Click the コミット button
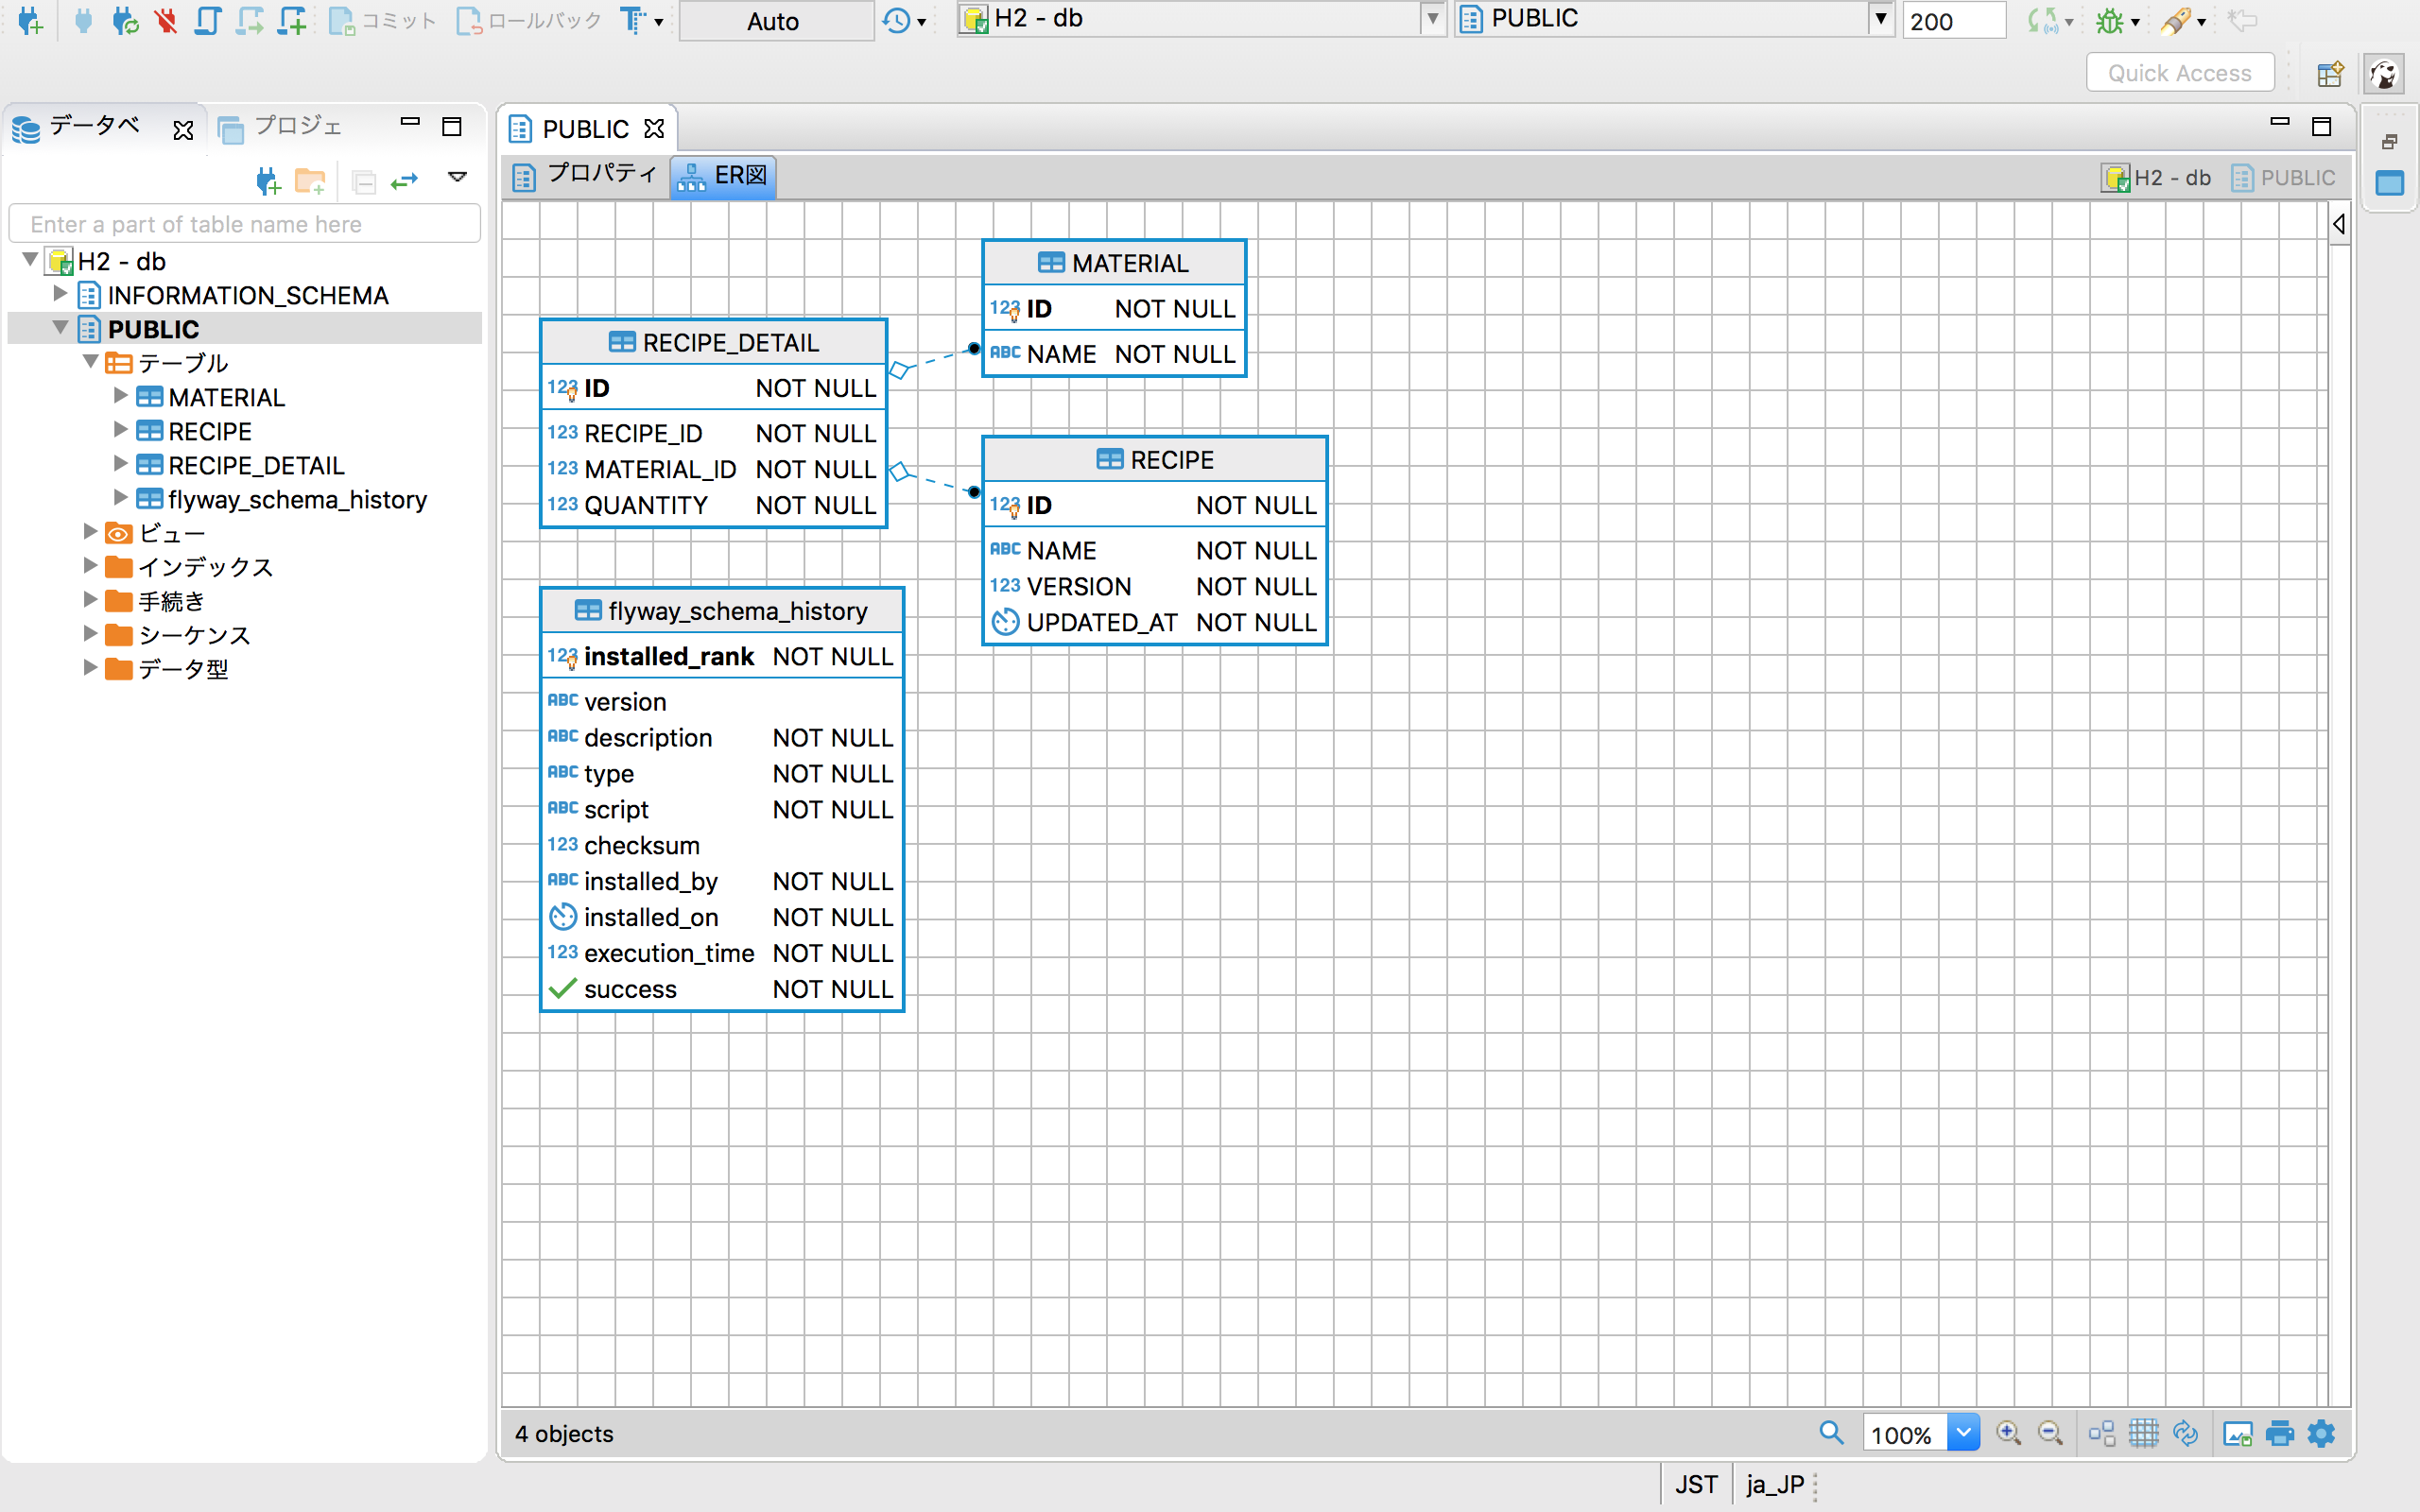Viewport: 2420px width, 1512px height. tap(384, 20)
